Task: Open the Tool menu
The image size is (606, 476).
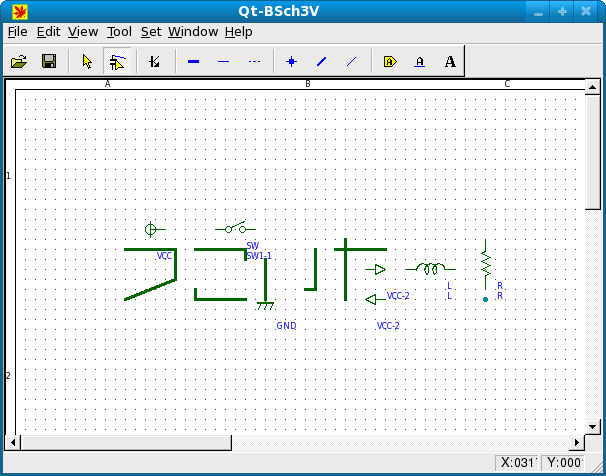Action: pyautogui.click(x=119, y=32)
